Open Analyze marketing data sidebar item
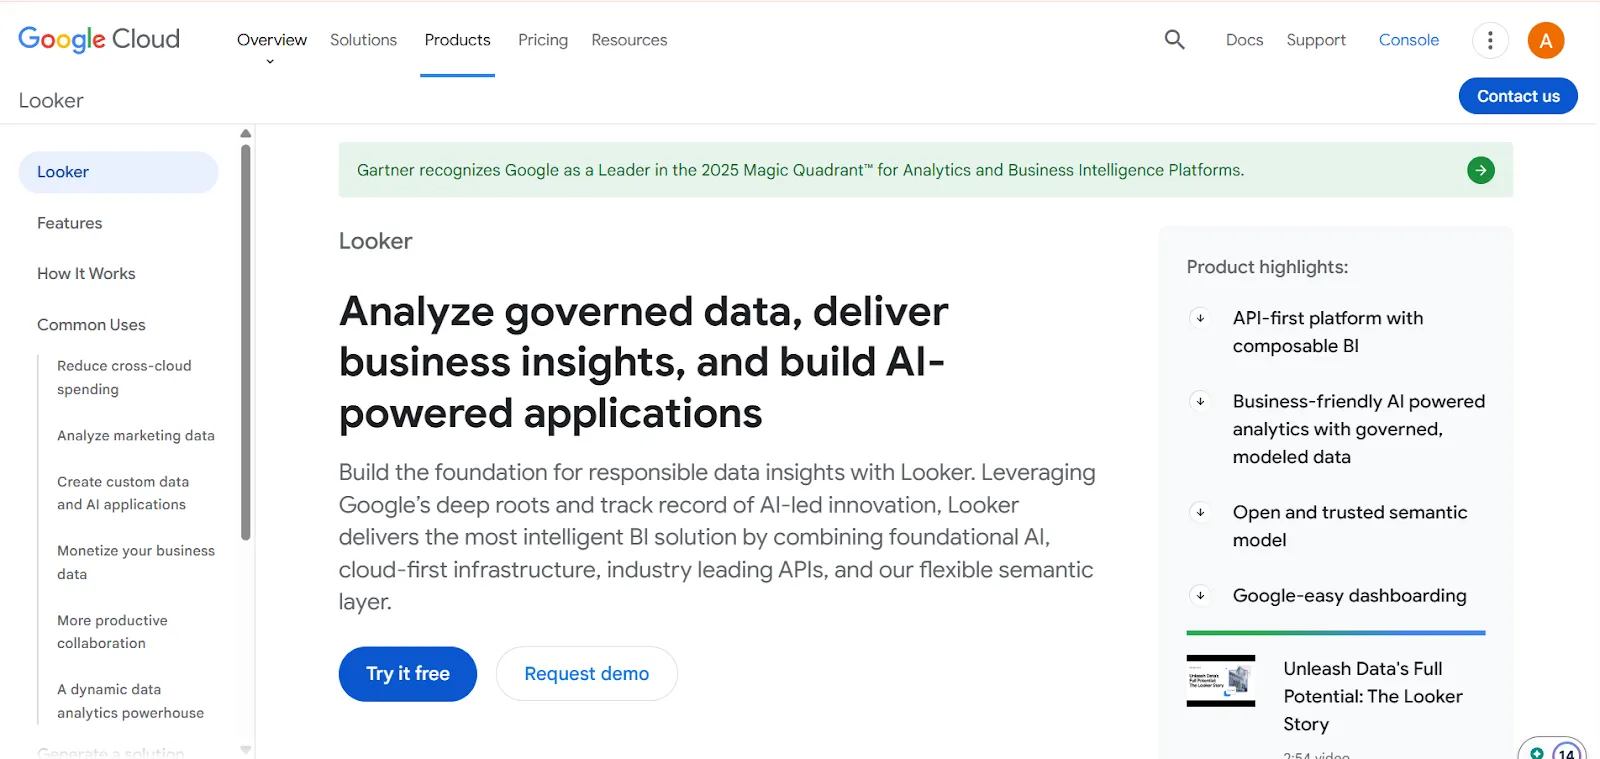 coord(136,436)
